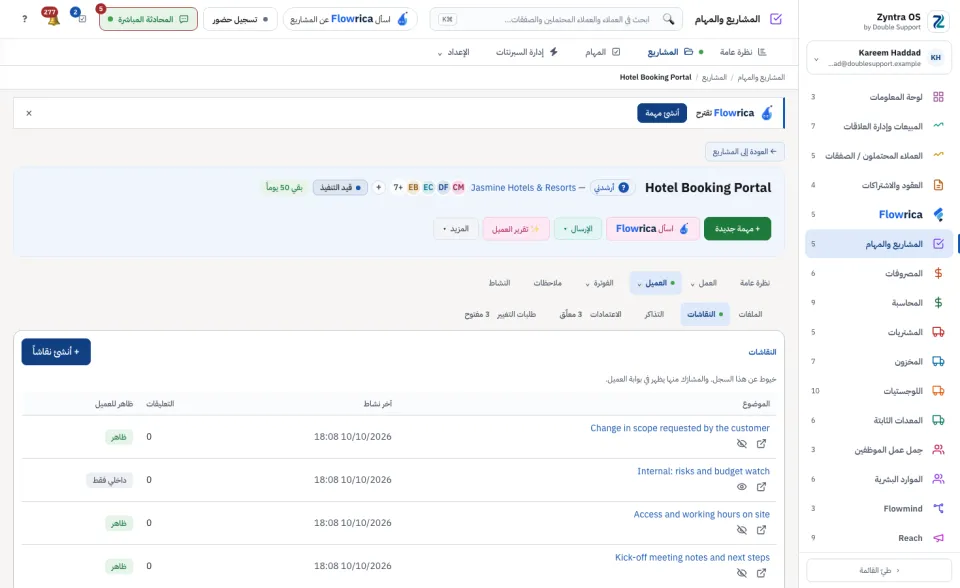Dismiss the Flowrica suggestion banner

point(29,113)
